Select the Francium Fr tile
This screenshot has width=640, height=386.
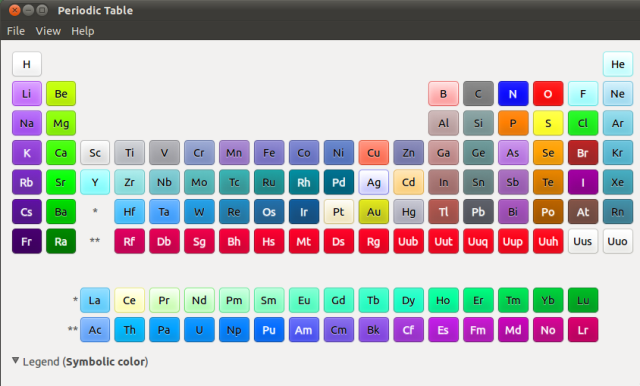27,242
